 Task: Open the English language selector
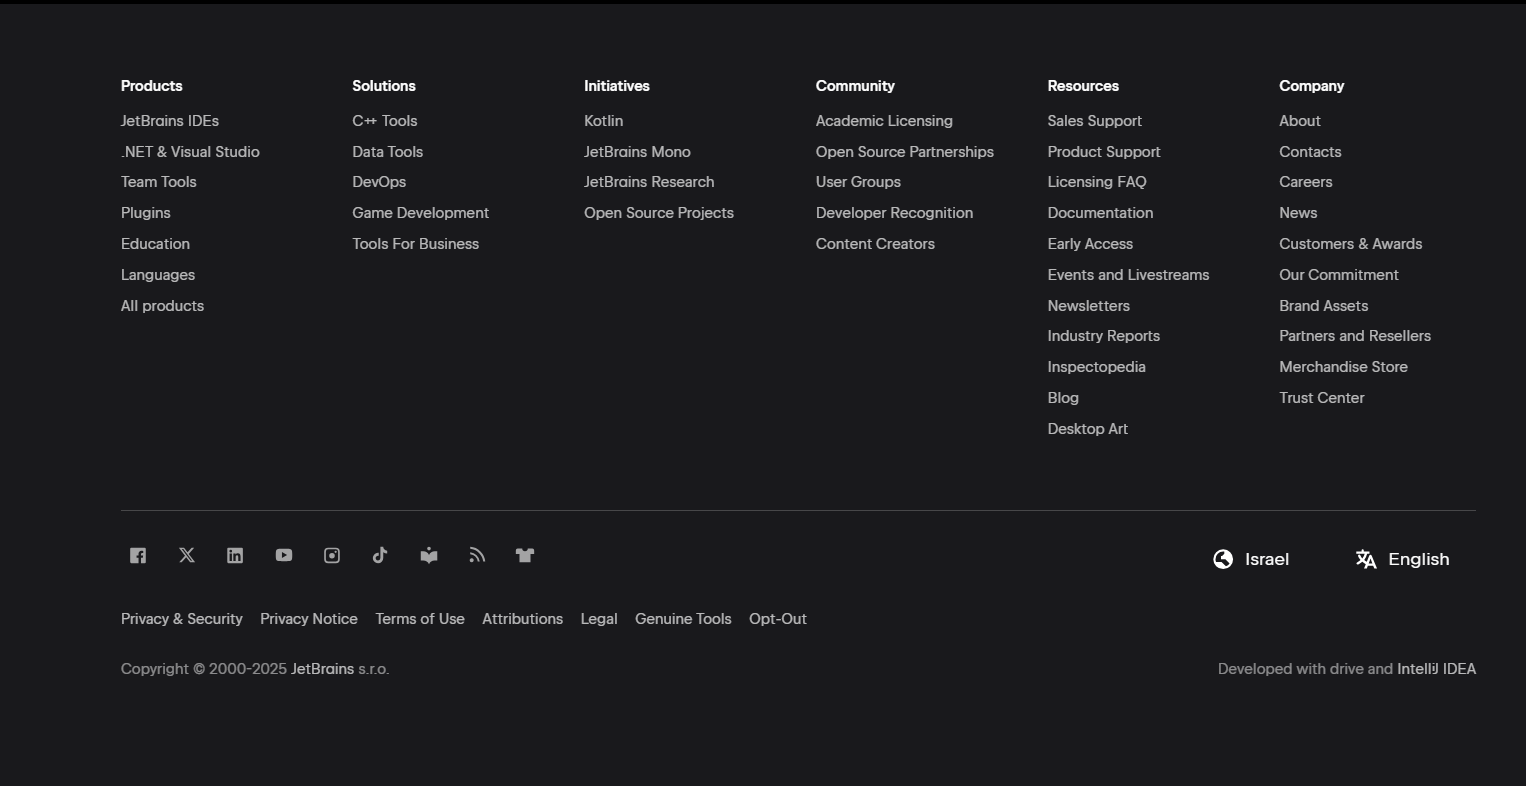pyautogui.click(x=1402, y=560)
